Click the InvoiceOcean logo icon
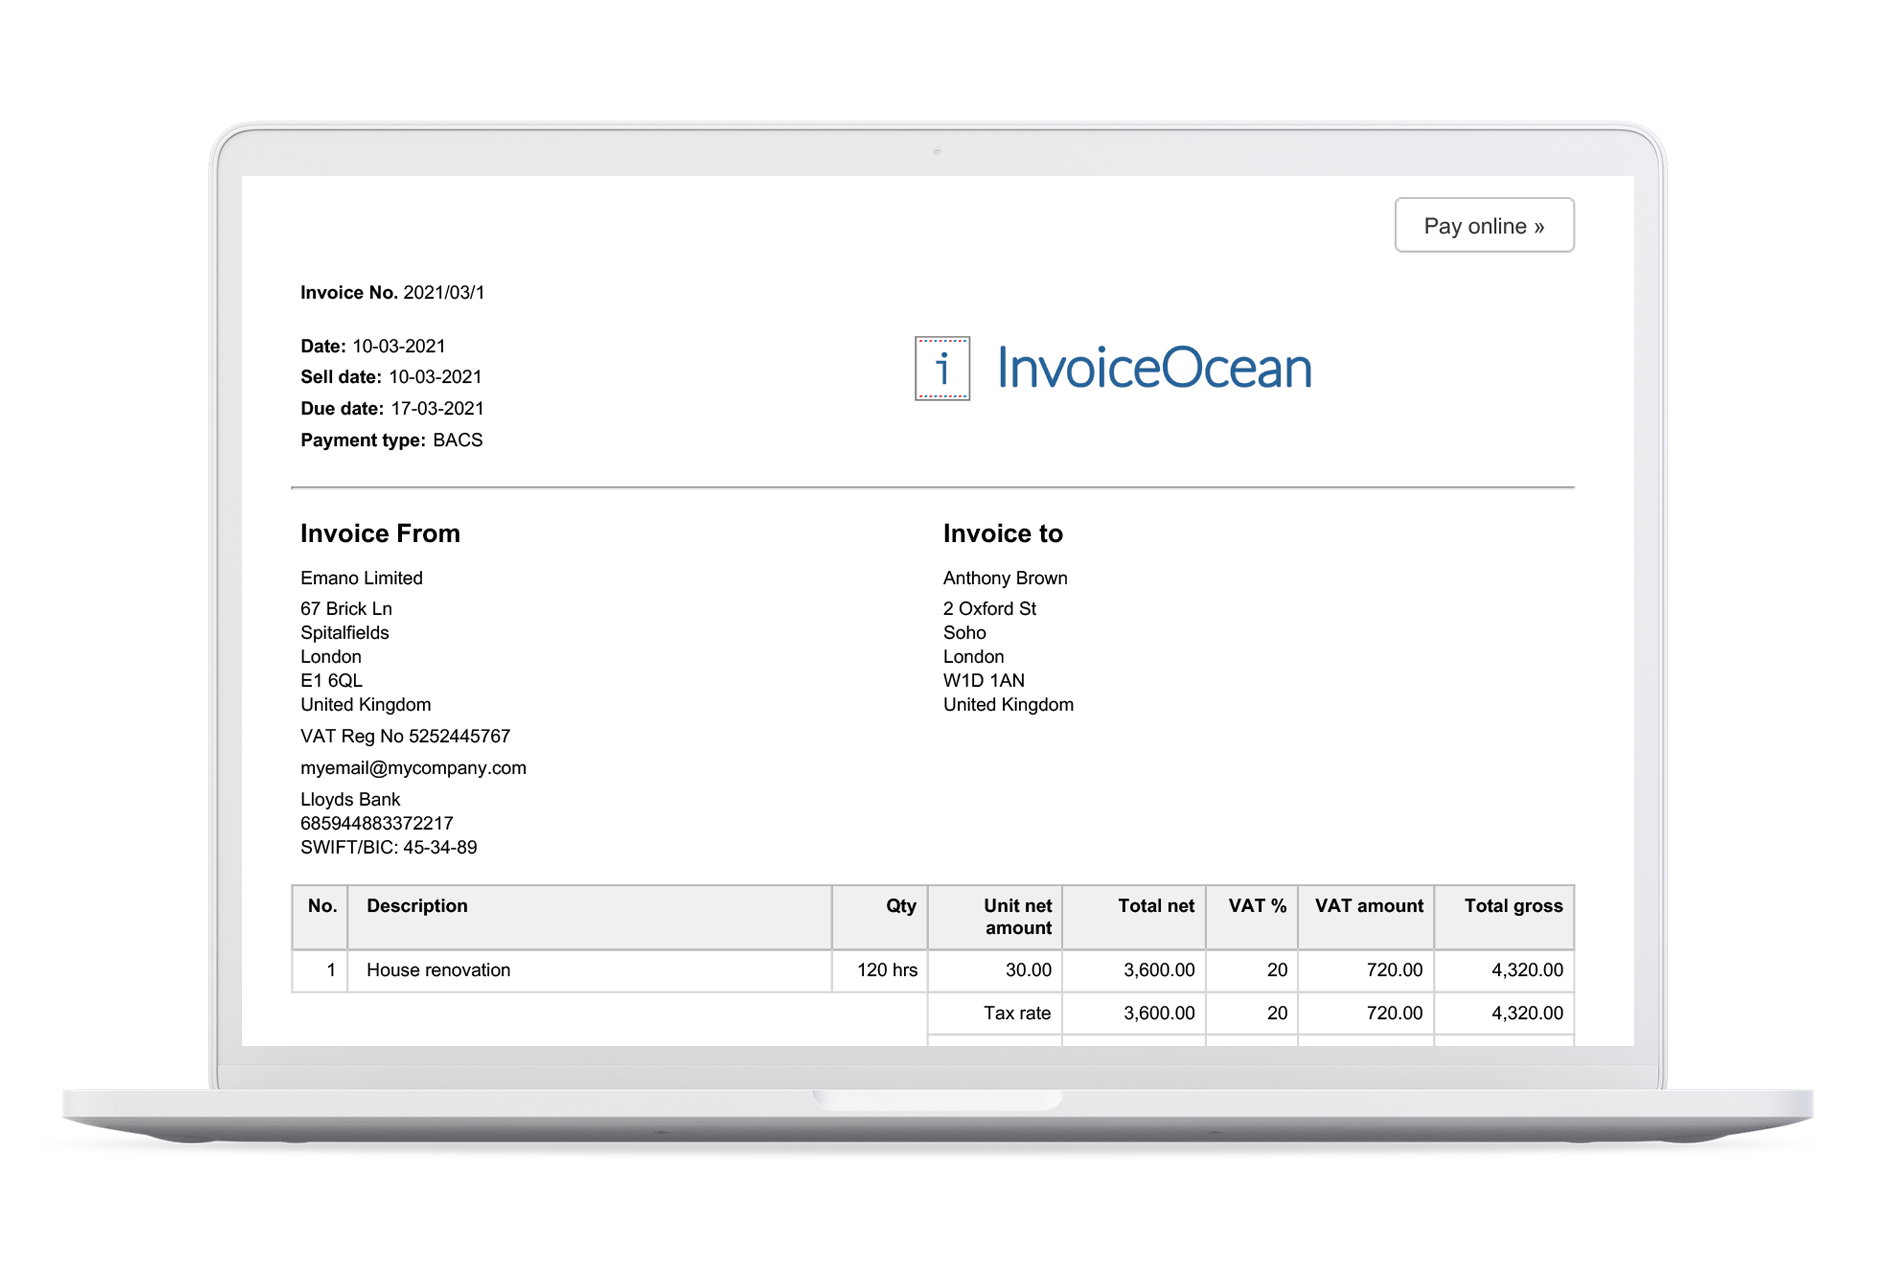This screenshot has width=1884, height=1271. tap(942, 368)
